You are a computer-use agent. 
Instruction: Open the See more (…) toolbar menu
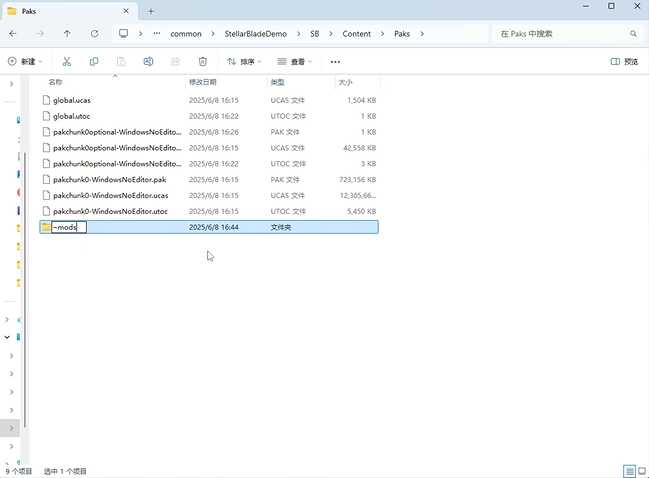click(x=335, y=61)
